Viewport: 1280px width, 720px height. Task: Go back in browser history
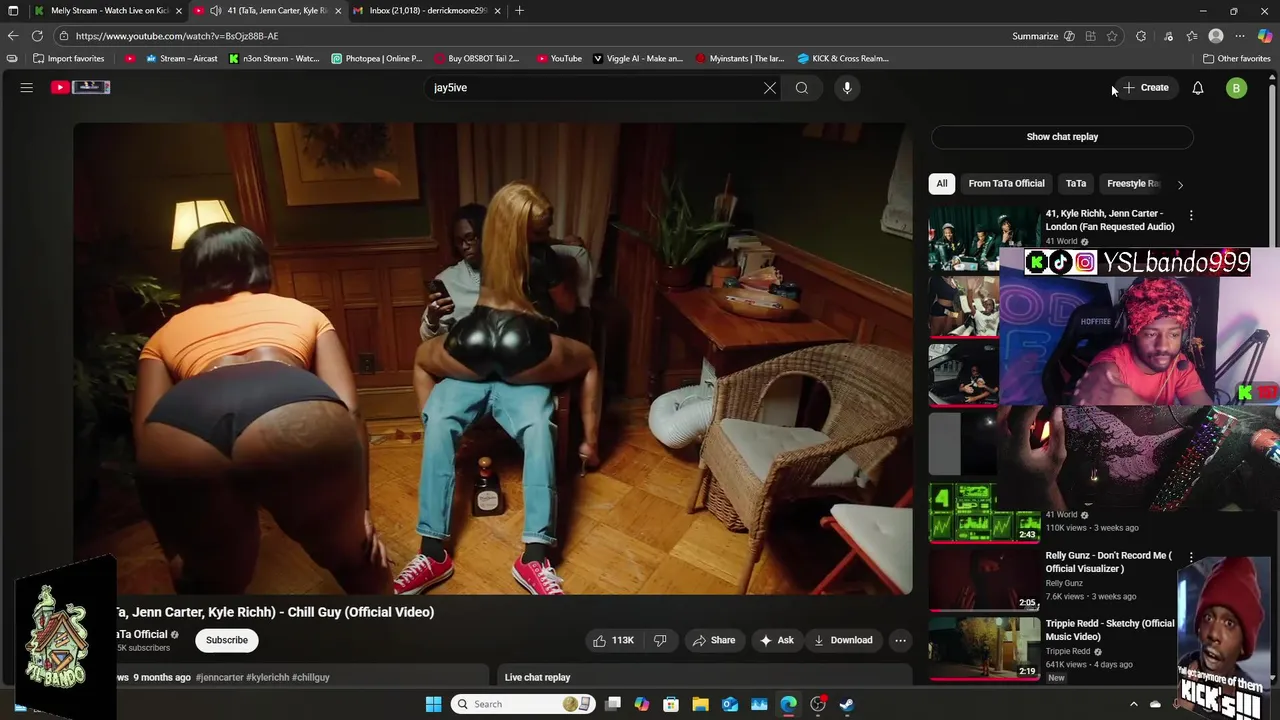tap(13, 36)
